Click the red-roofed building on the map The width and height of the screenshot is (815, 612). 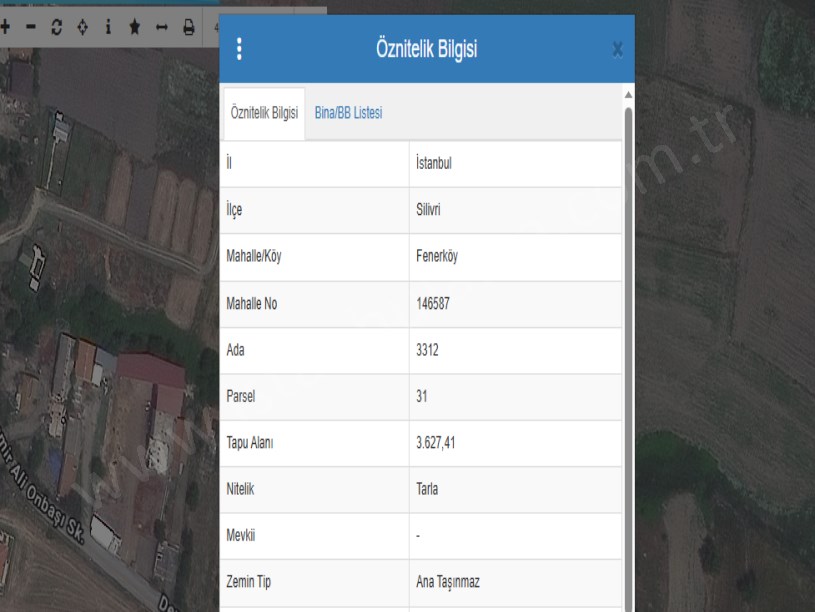[x=150, y=371]
